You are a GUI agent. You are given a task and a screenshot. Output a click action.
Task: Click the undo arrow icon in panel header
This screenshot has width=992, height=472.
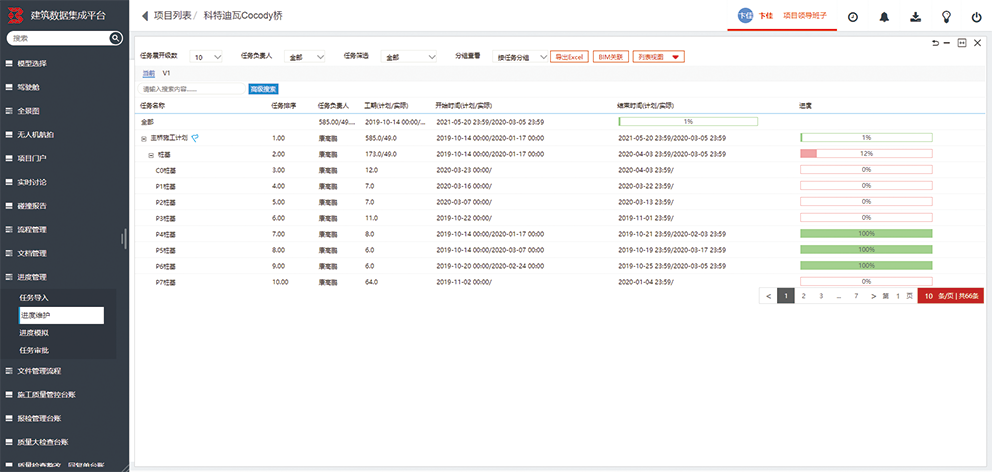[x=935, y=43]
